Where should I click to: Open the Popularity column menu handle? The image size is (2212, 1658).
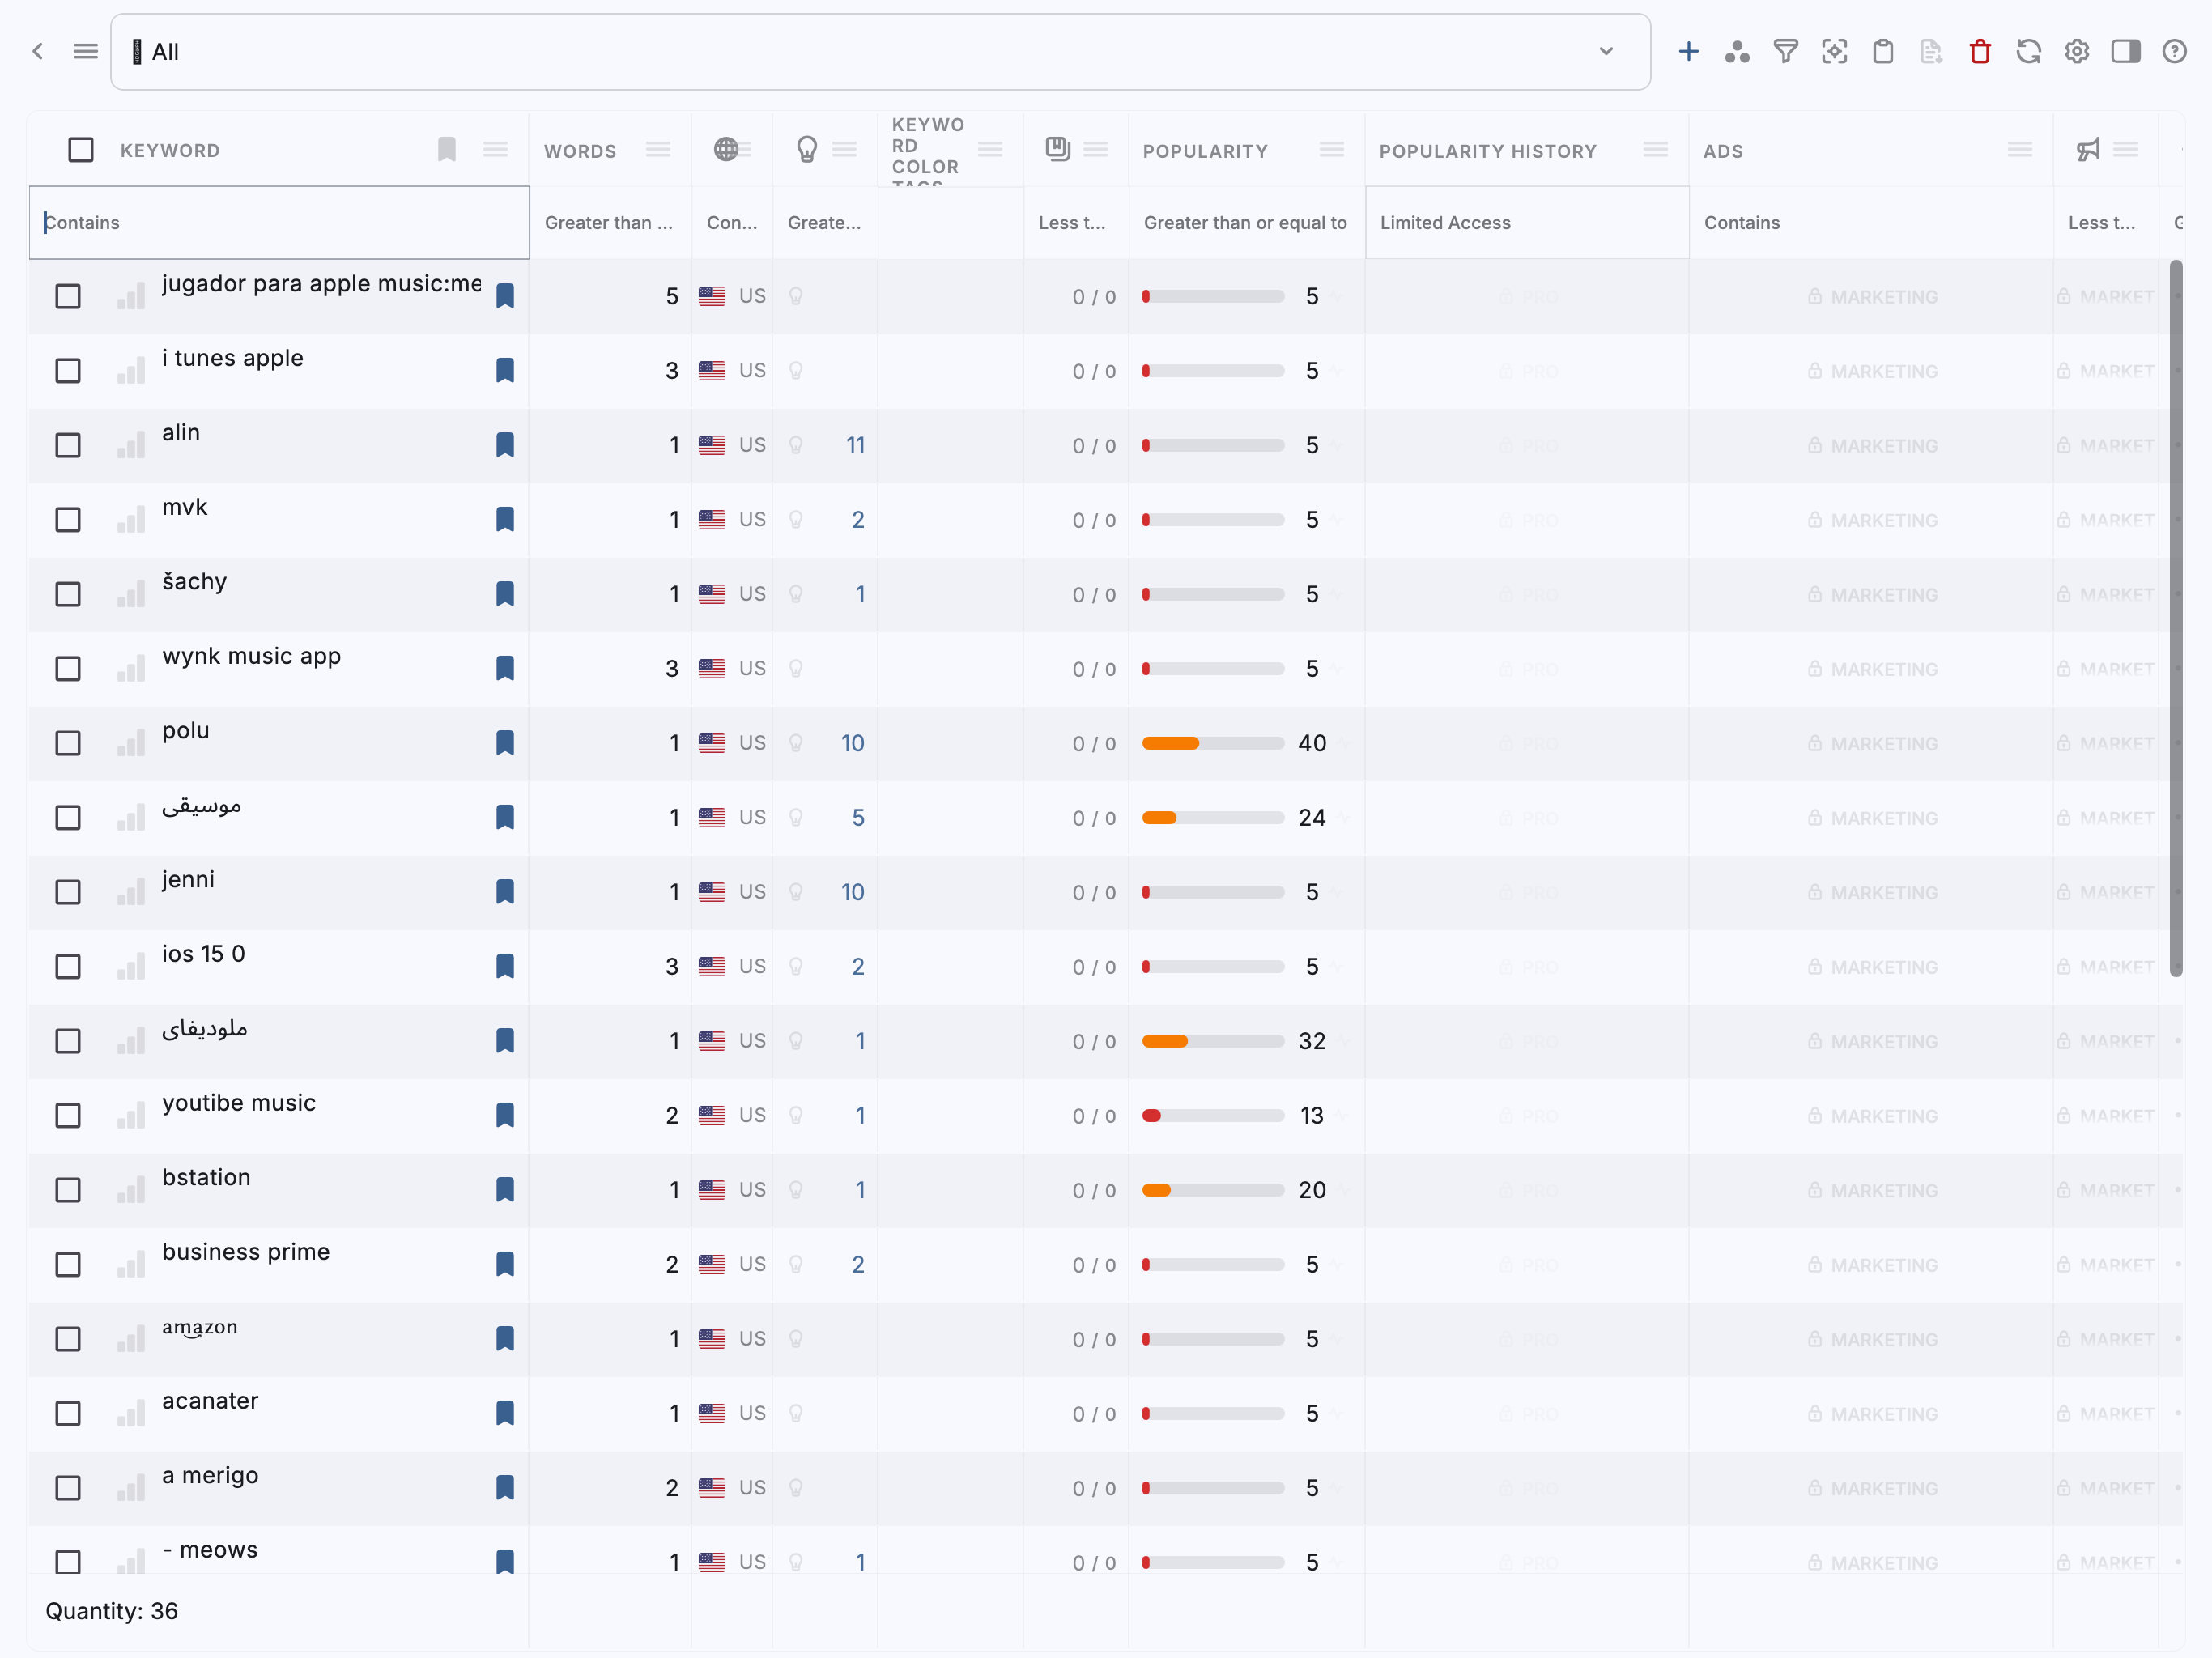click(1331, 150)
